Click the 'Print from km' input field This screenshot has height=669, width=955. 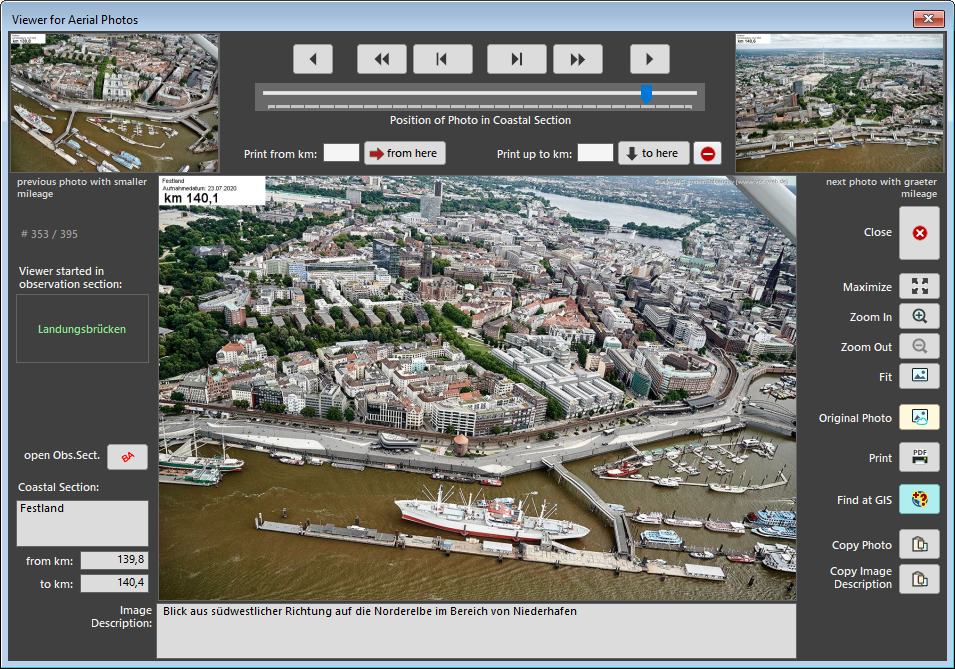[341, 153]
